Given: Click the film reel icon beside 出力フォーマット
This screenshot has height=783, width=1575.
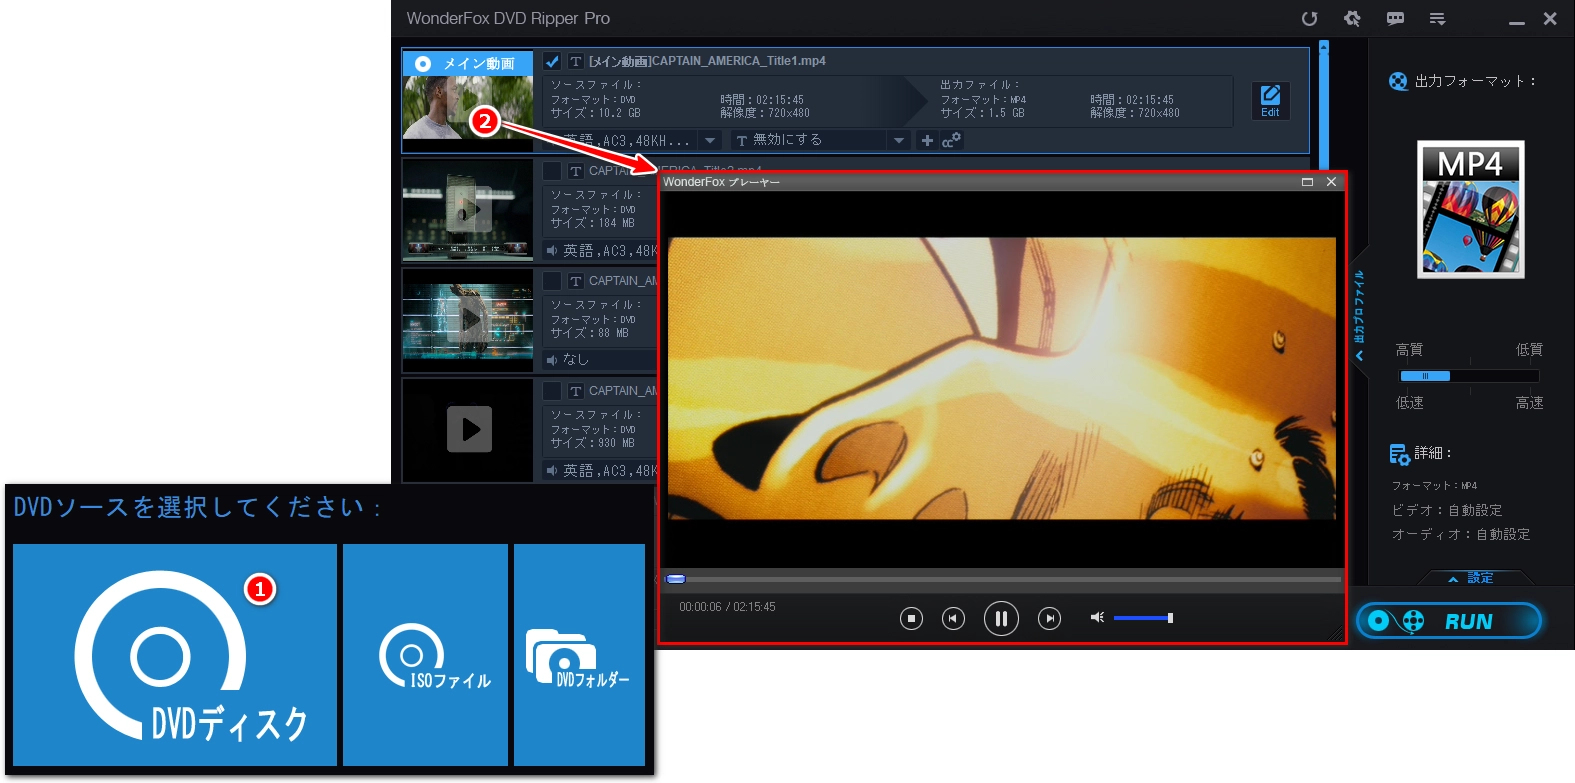Looking at the screenshot, I should (1398, 81).
